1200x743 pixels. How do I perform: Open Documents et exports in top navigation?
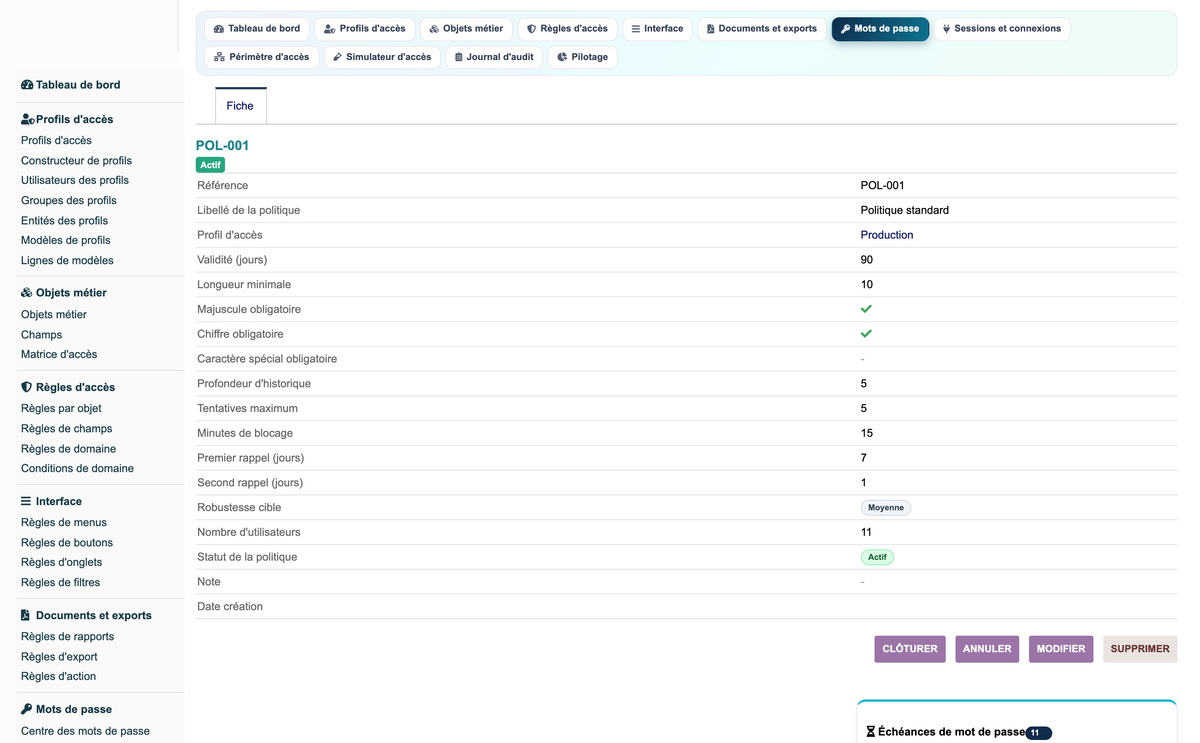(x=762, y=29)
